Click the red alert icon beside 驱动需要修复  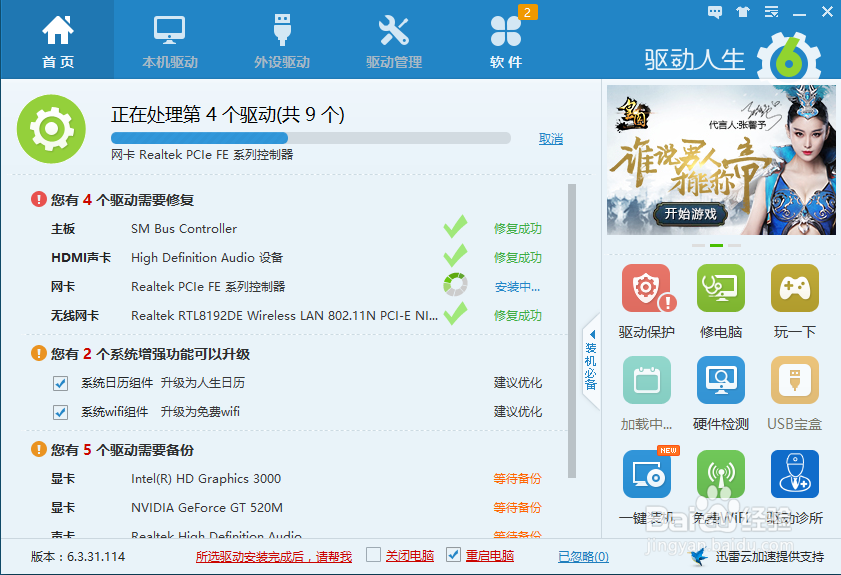[39, 200]
